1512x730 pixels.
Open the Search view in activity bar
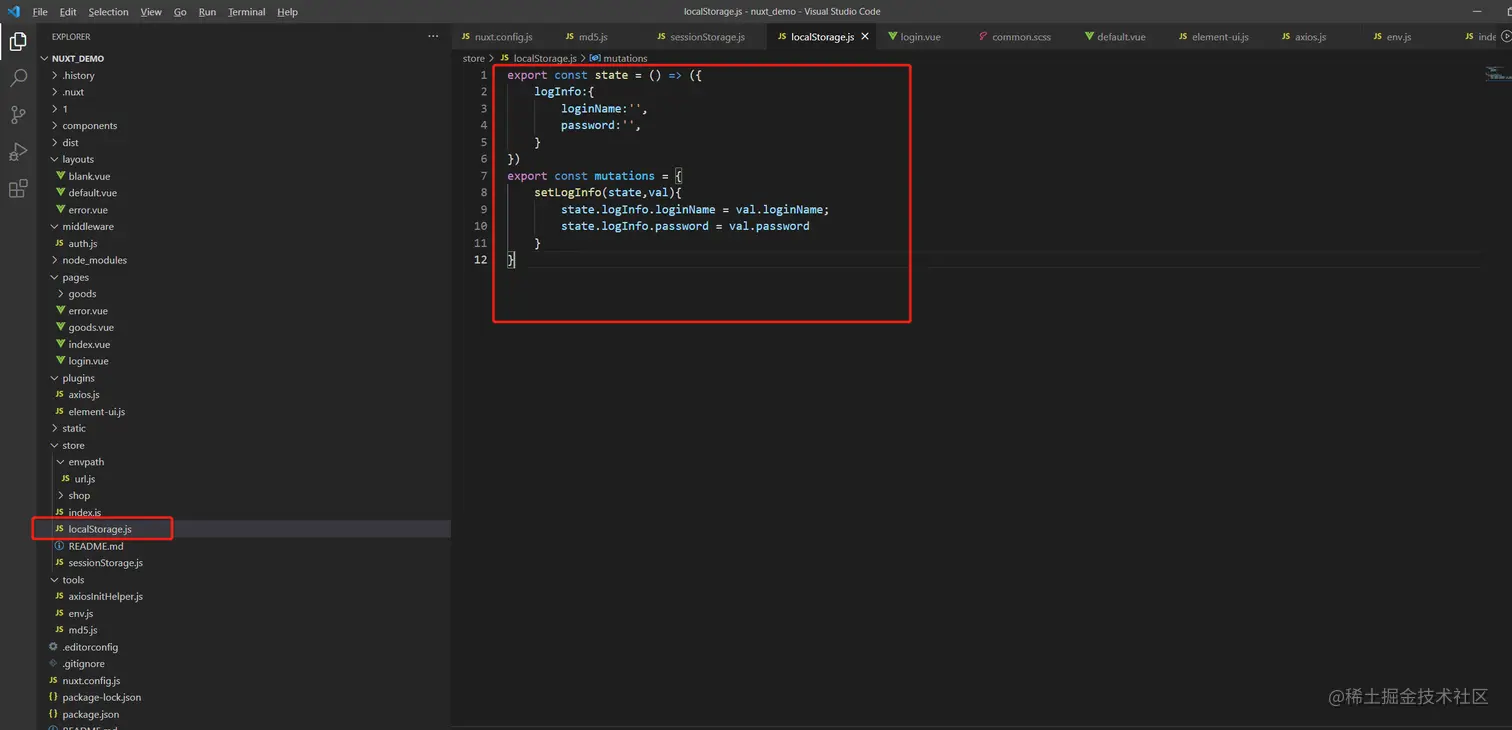pos(18,78)
